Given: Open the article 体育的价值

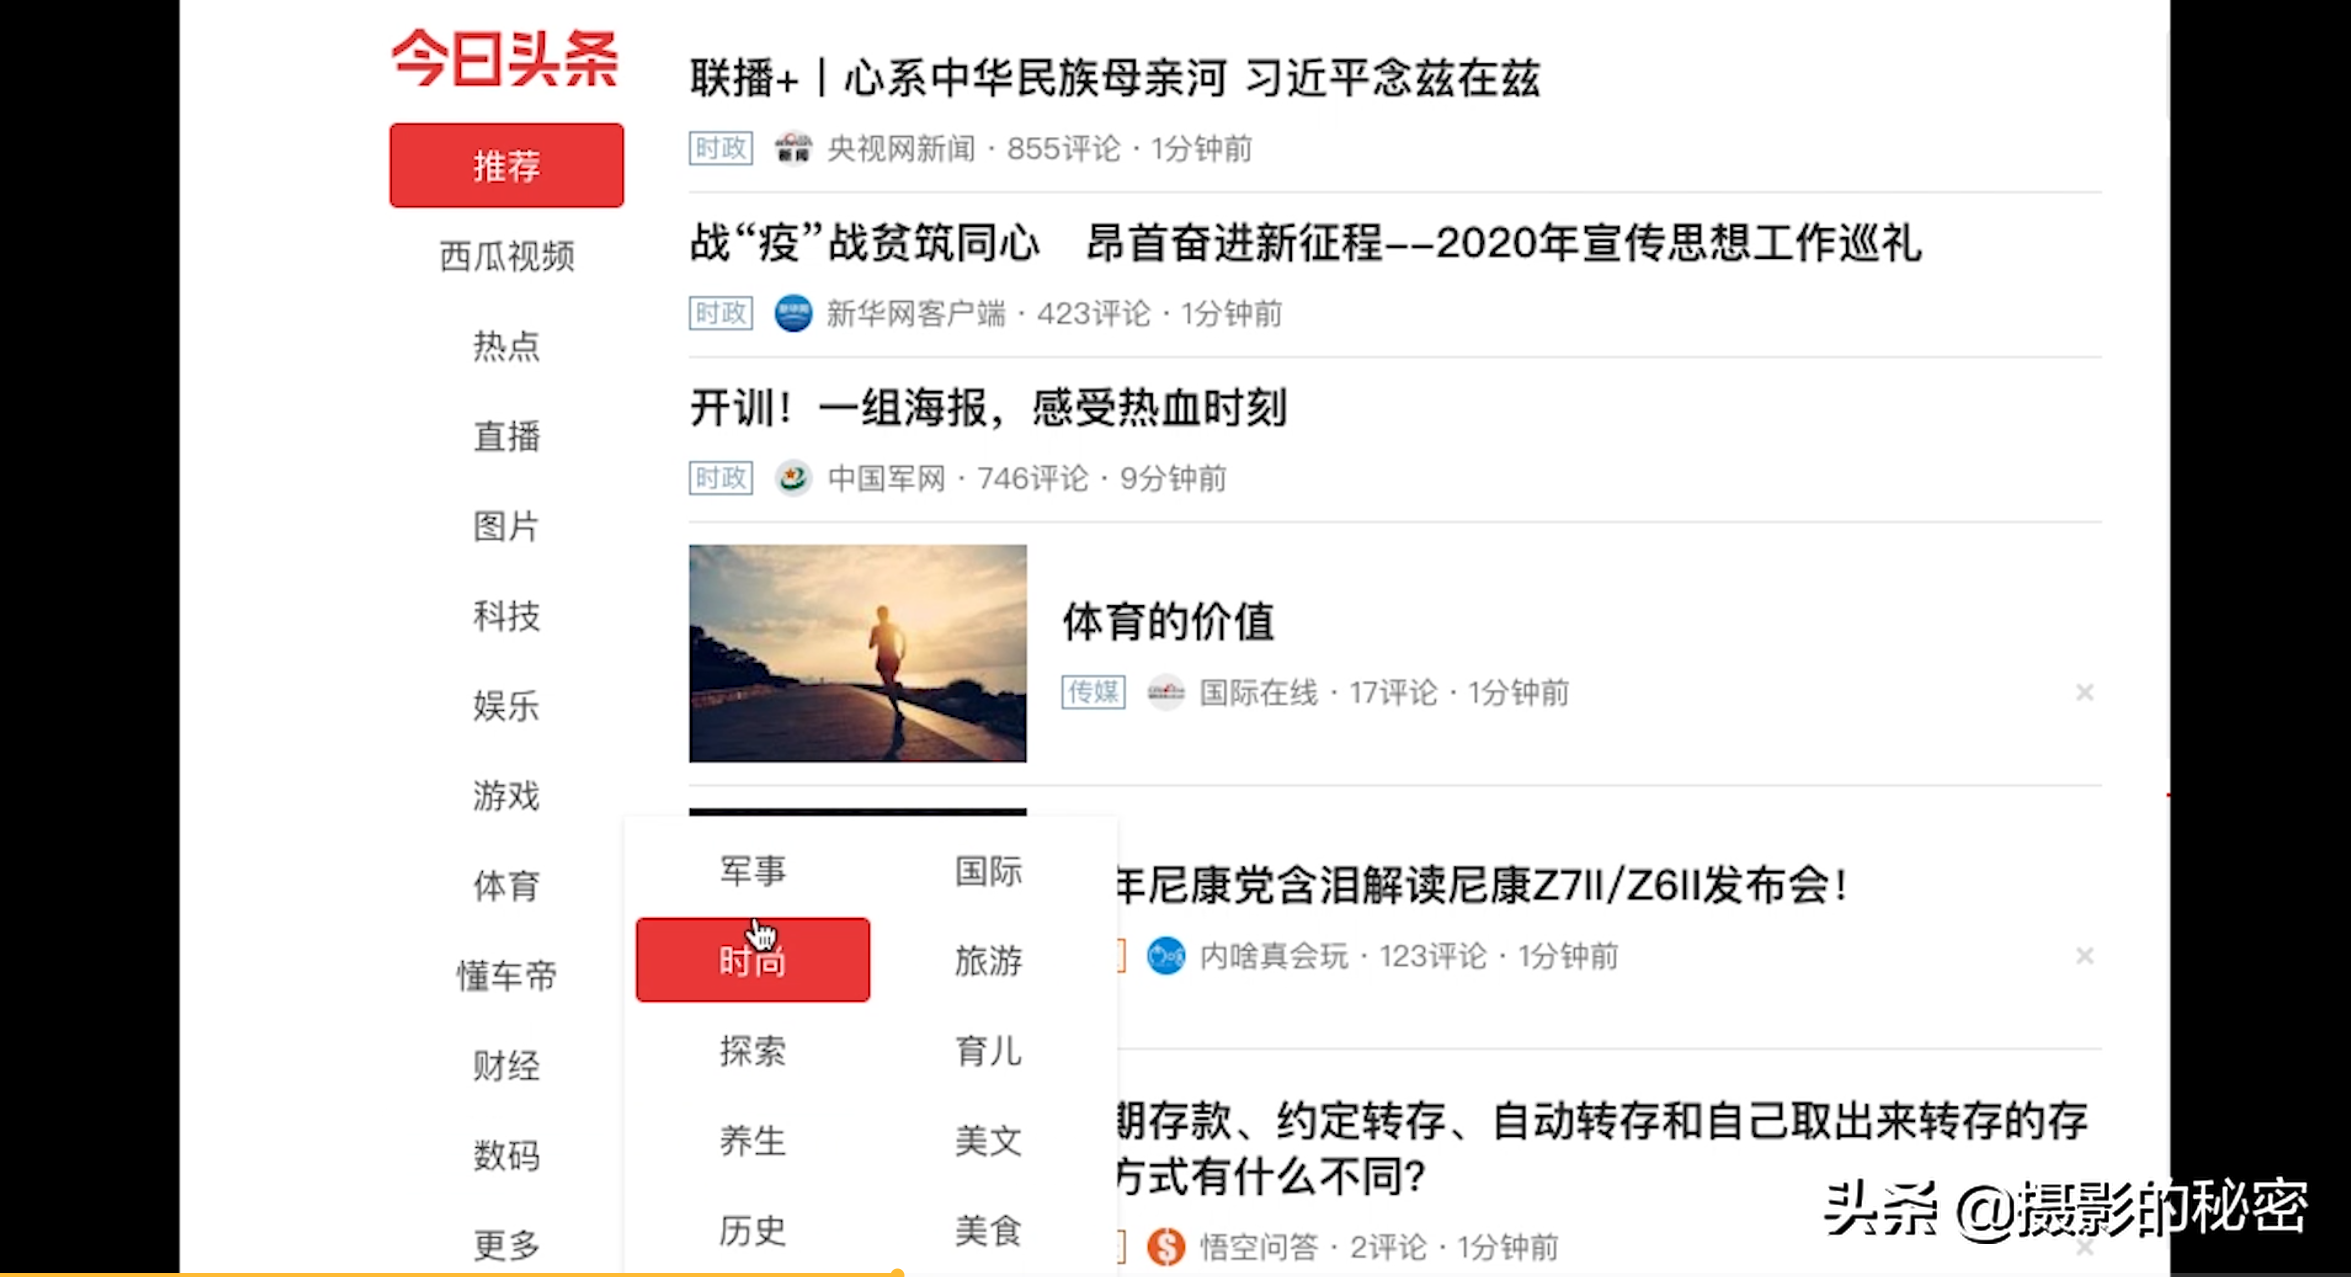Looking at the screenshot, I should pos(1167,620).
